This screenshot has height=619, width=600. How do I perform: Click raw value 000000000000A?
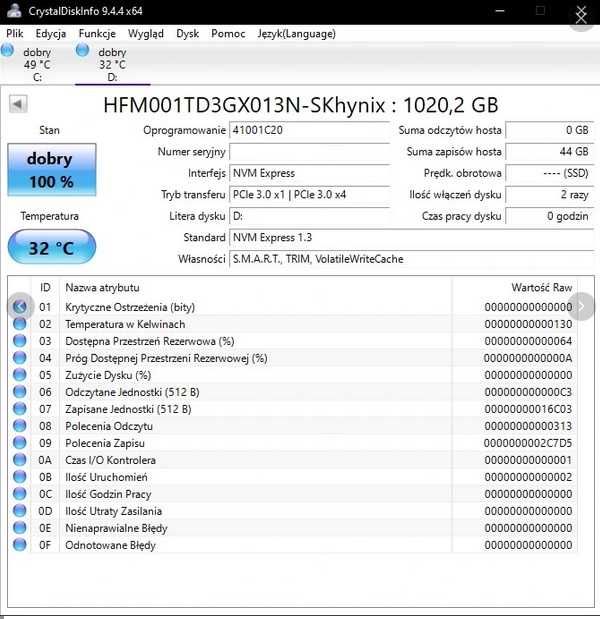click(528, 358)
